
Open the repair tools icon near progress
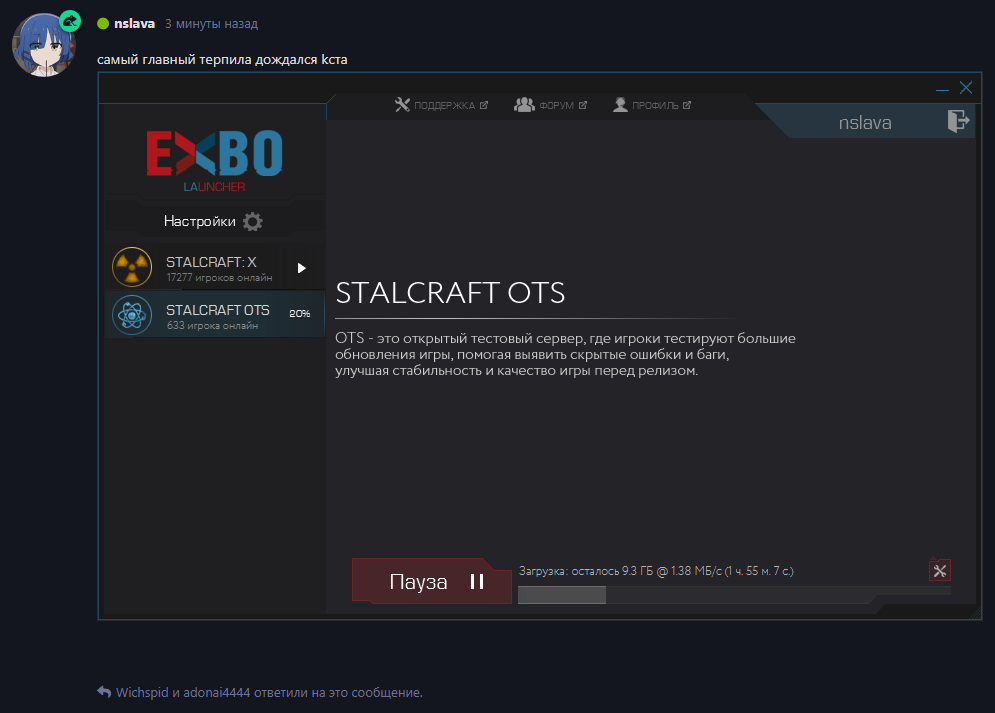coord(940,571)
